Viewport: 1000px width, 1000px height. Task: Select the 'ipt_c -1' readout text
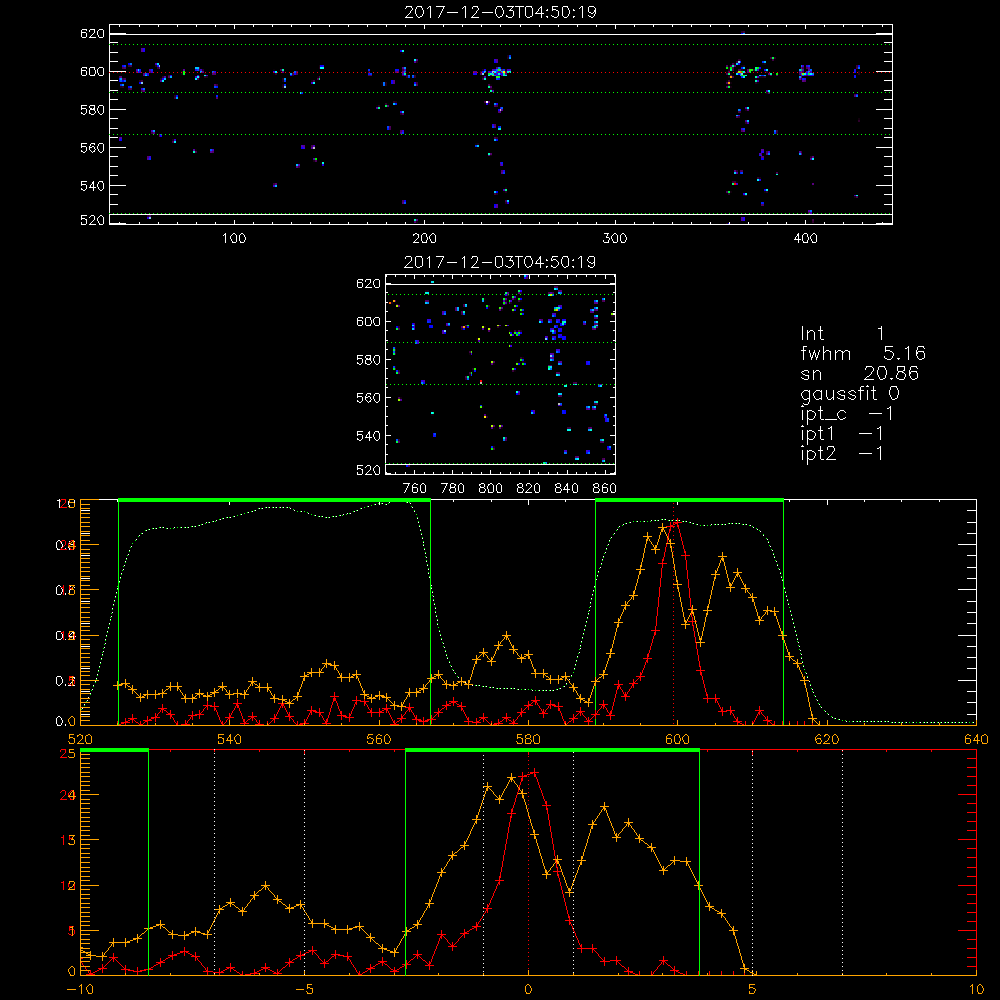point(847,414)
